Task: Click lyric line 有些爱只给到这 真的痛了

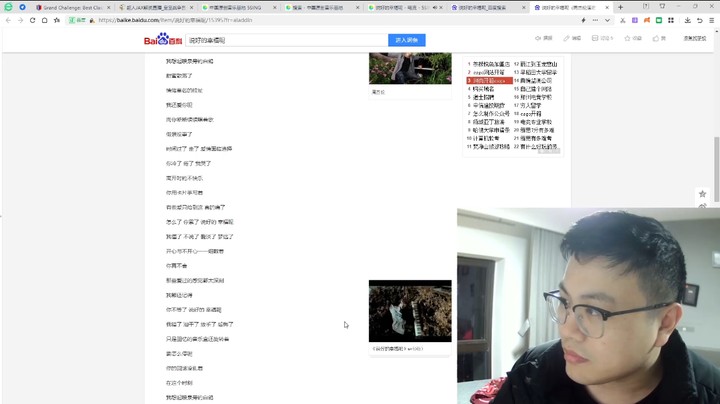Action: coord(196,207)
